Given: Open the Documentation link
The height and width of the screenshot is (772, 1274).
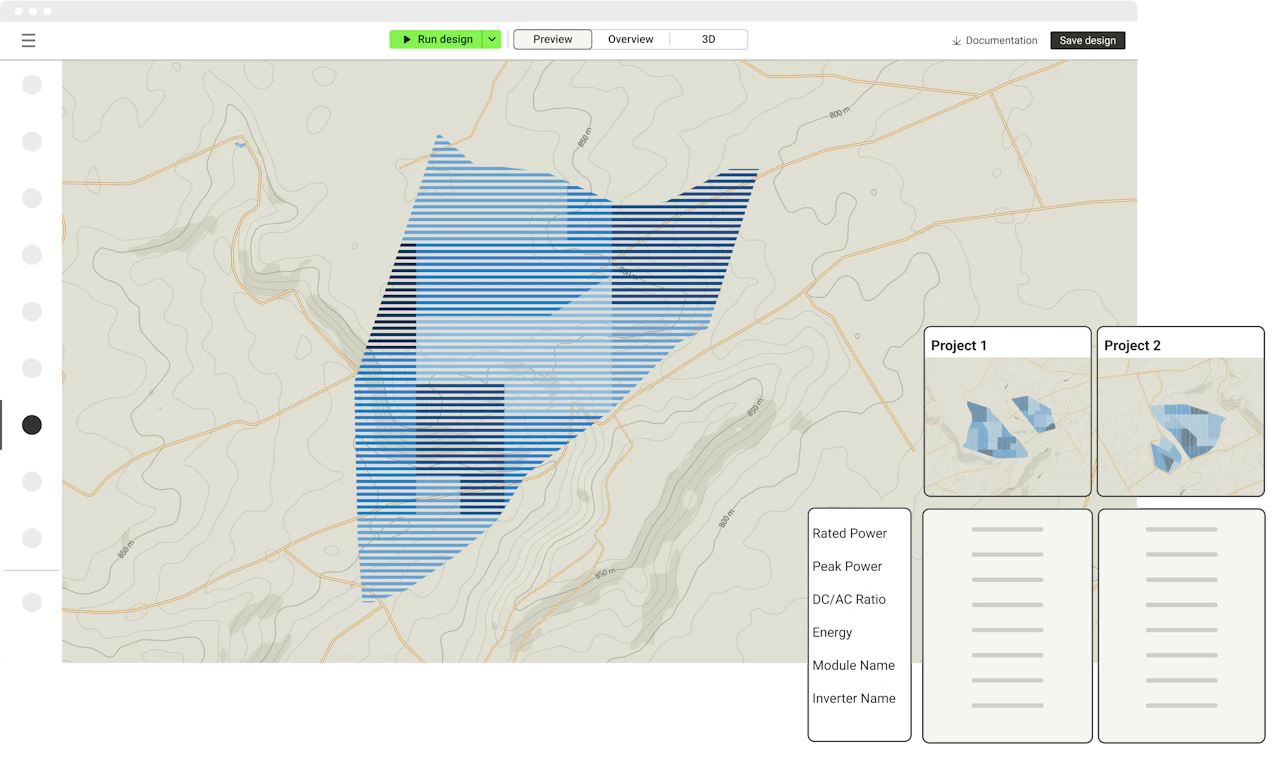Looking at the screenshot, I should click(1001, 41).
